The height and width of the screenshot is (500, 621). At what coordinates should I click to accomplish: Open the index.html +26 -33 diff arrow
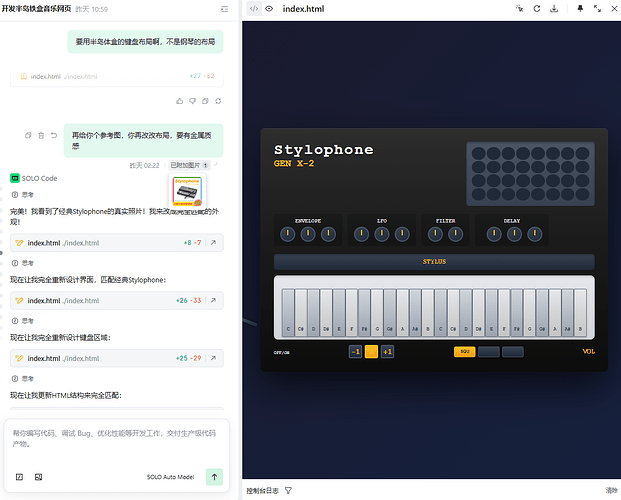(x=213, y=300)
